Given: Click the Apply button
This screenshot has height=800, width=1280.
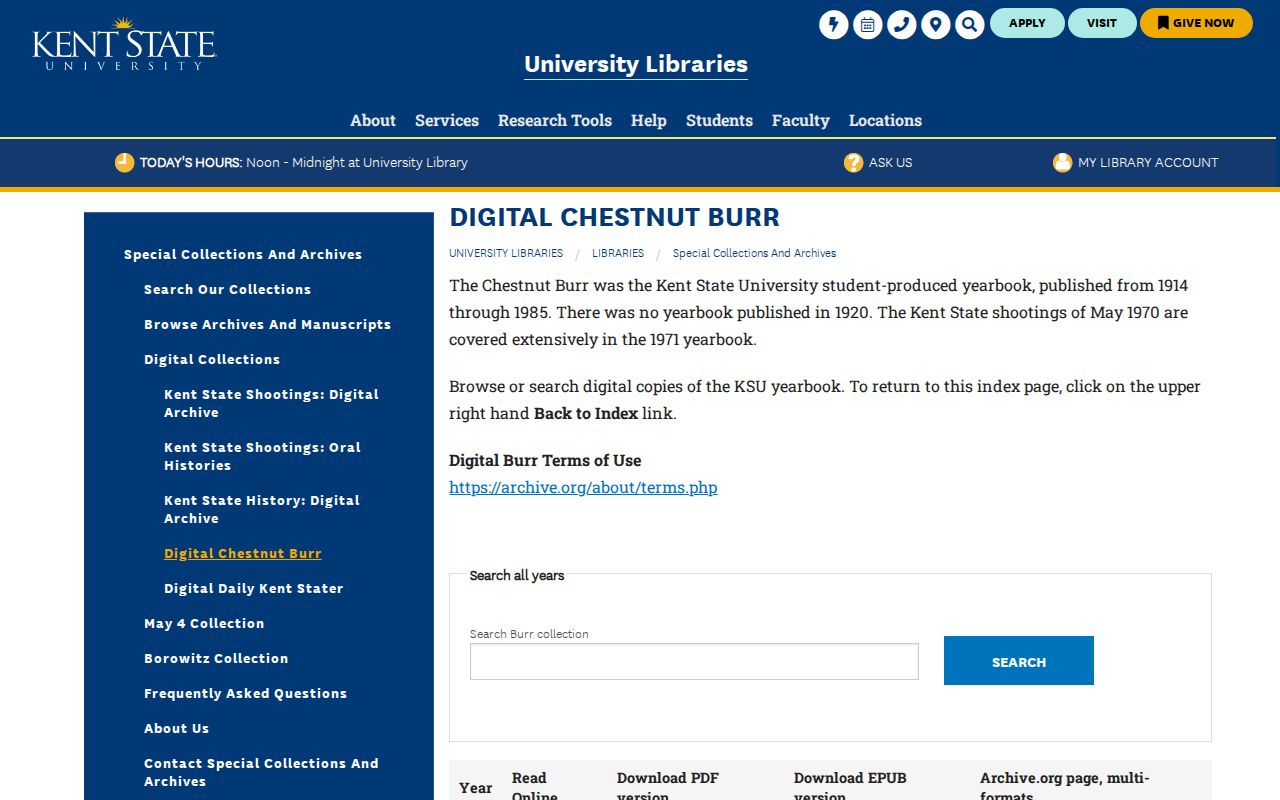Looking at the screenshot, I should [x=1027, y=23].
